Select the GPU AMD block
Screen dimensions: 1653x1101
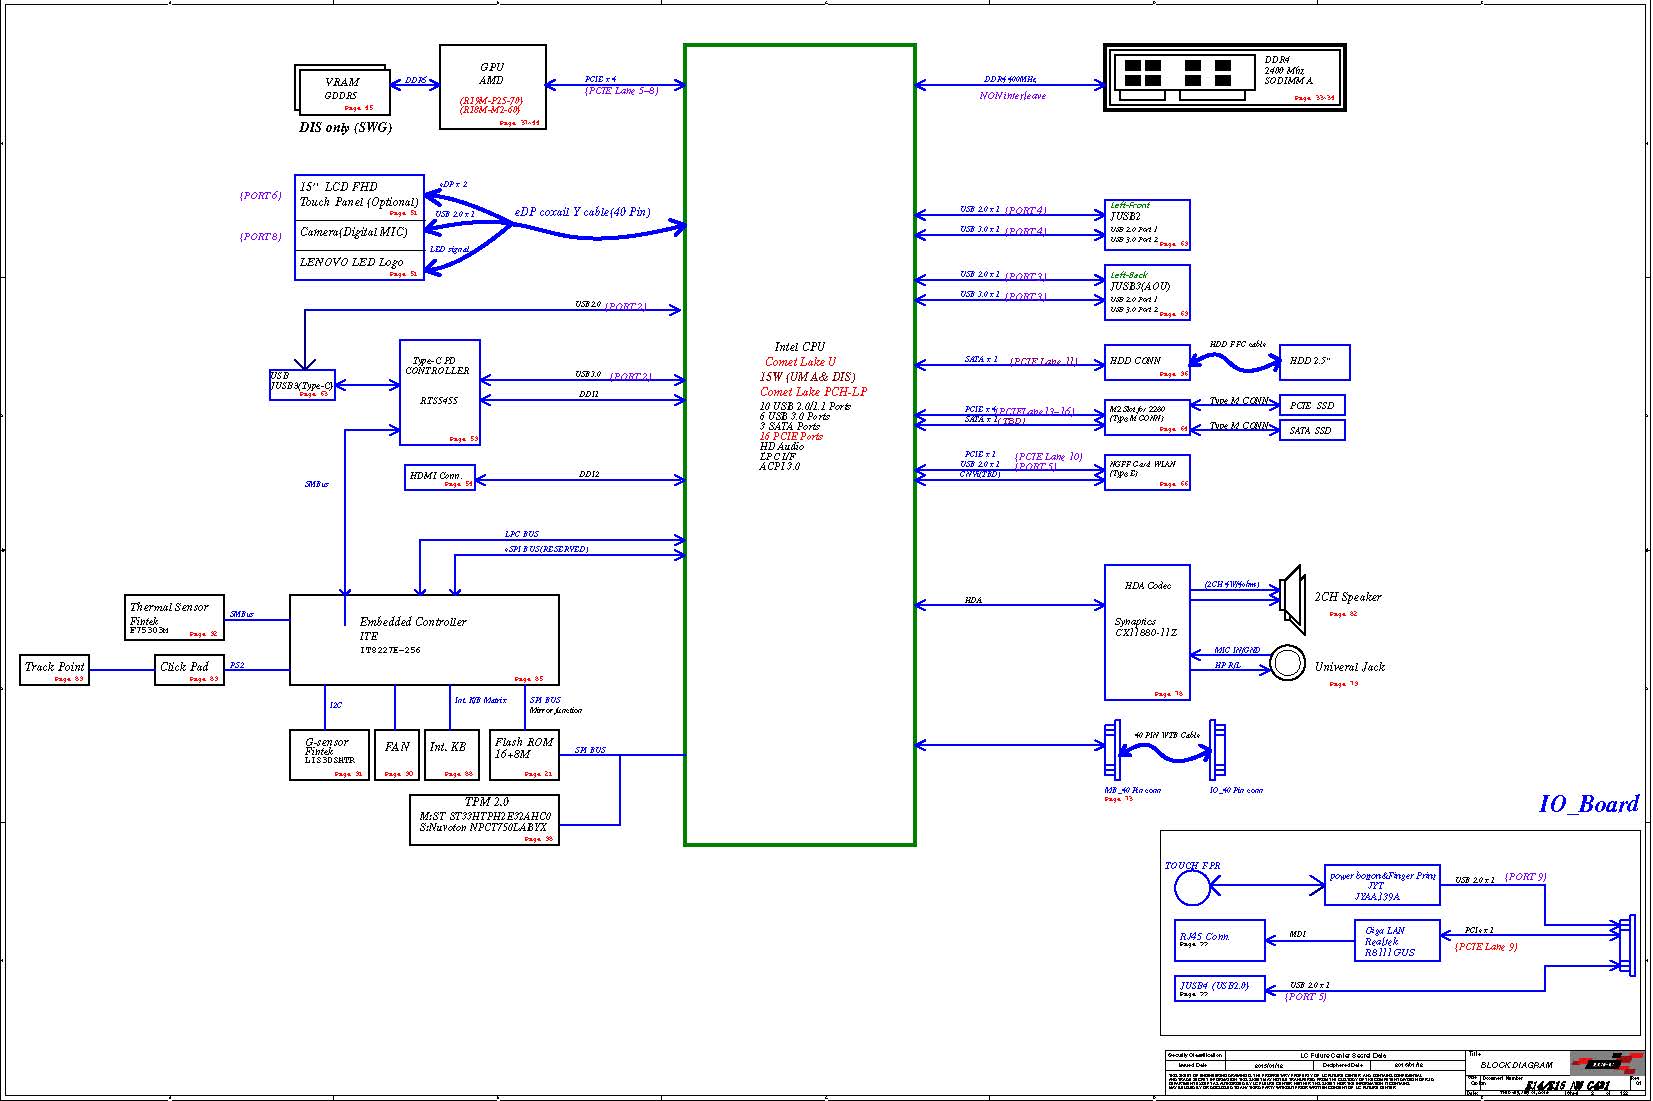[493, 87]
